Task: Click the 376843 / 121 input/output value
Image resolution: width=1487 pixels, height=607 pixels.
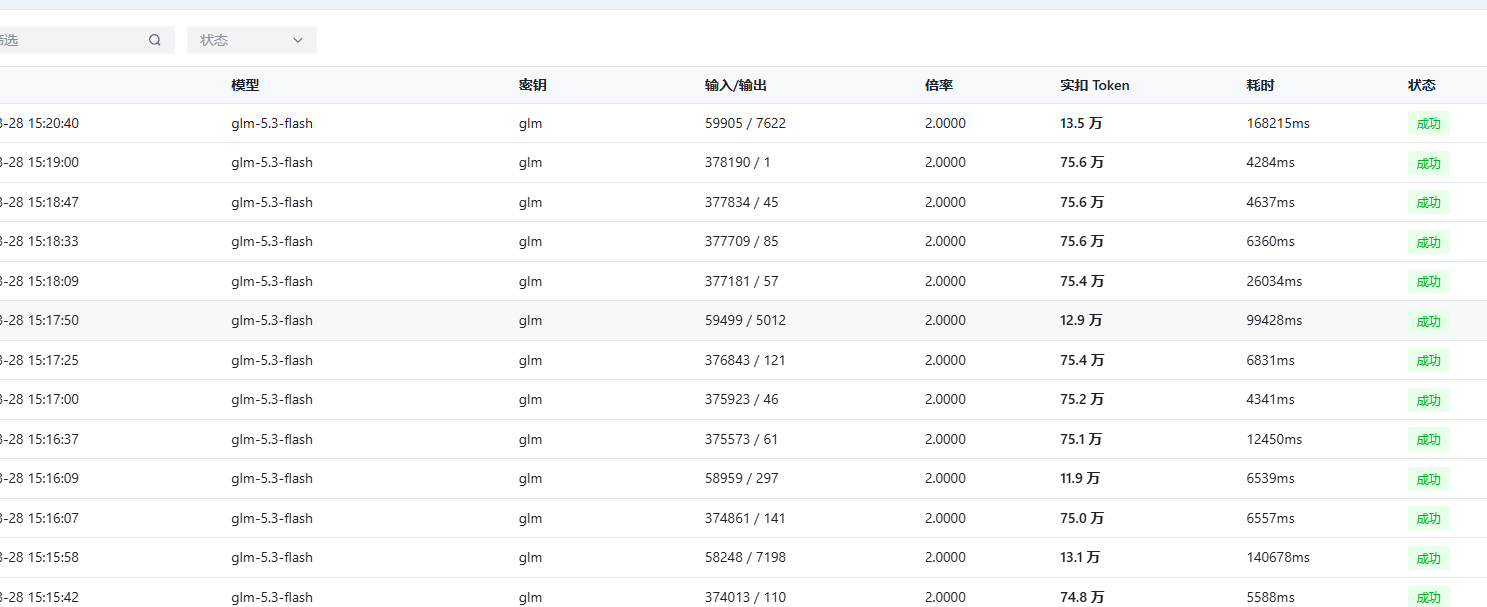Action: point(745,360)
